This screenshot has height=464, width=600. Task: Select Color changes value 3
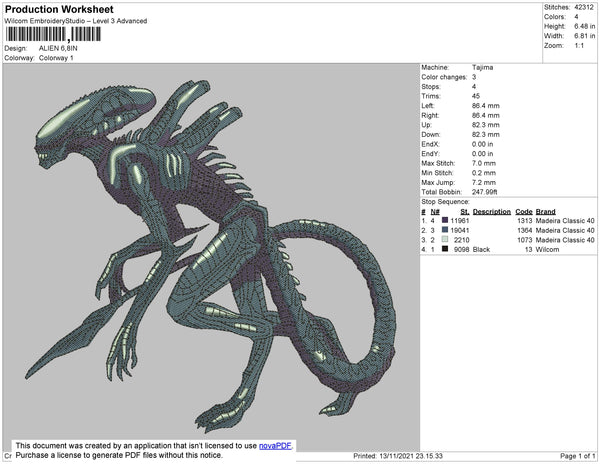[474, 77]
